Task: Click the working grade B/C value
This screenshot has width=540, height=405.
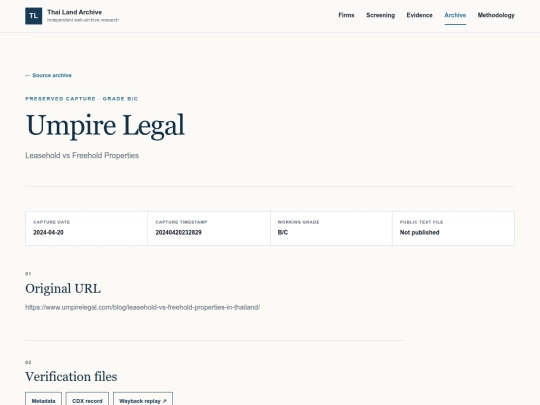Action: (x=283, y=232)
